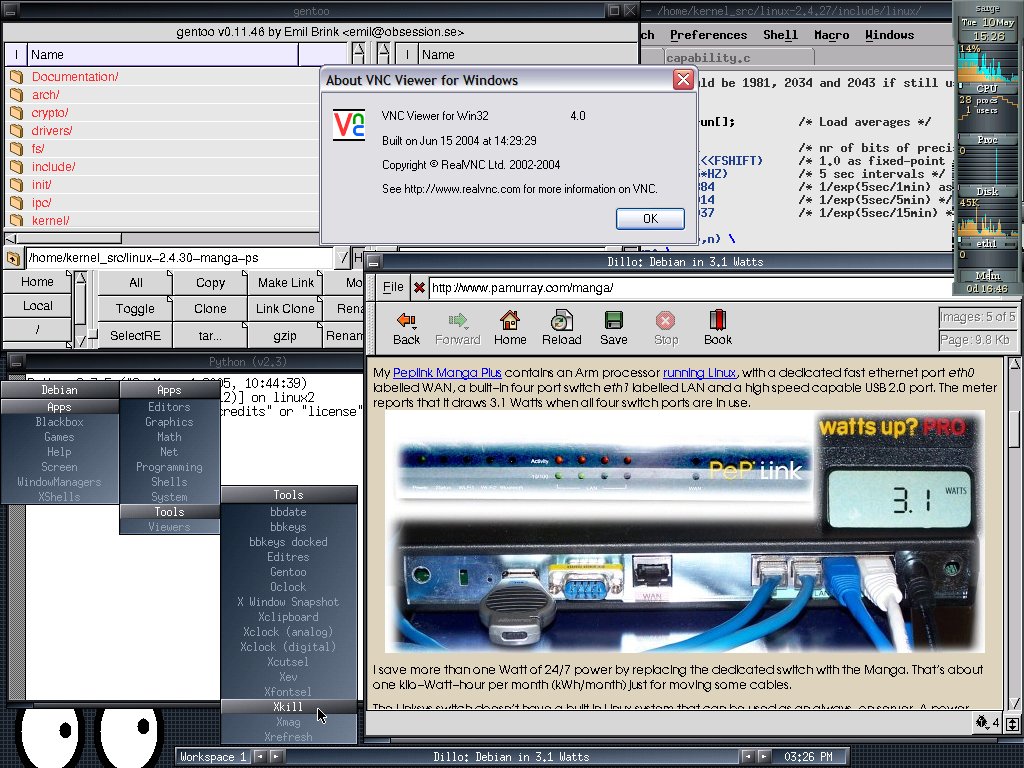This screenshot has height=768, width=1024.
Task: Click the Make Link button in gentoo
Action: (285, 283)
